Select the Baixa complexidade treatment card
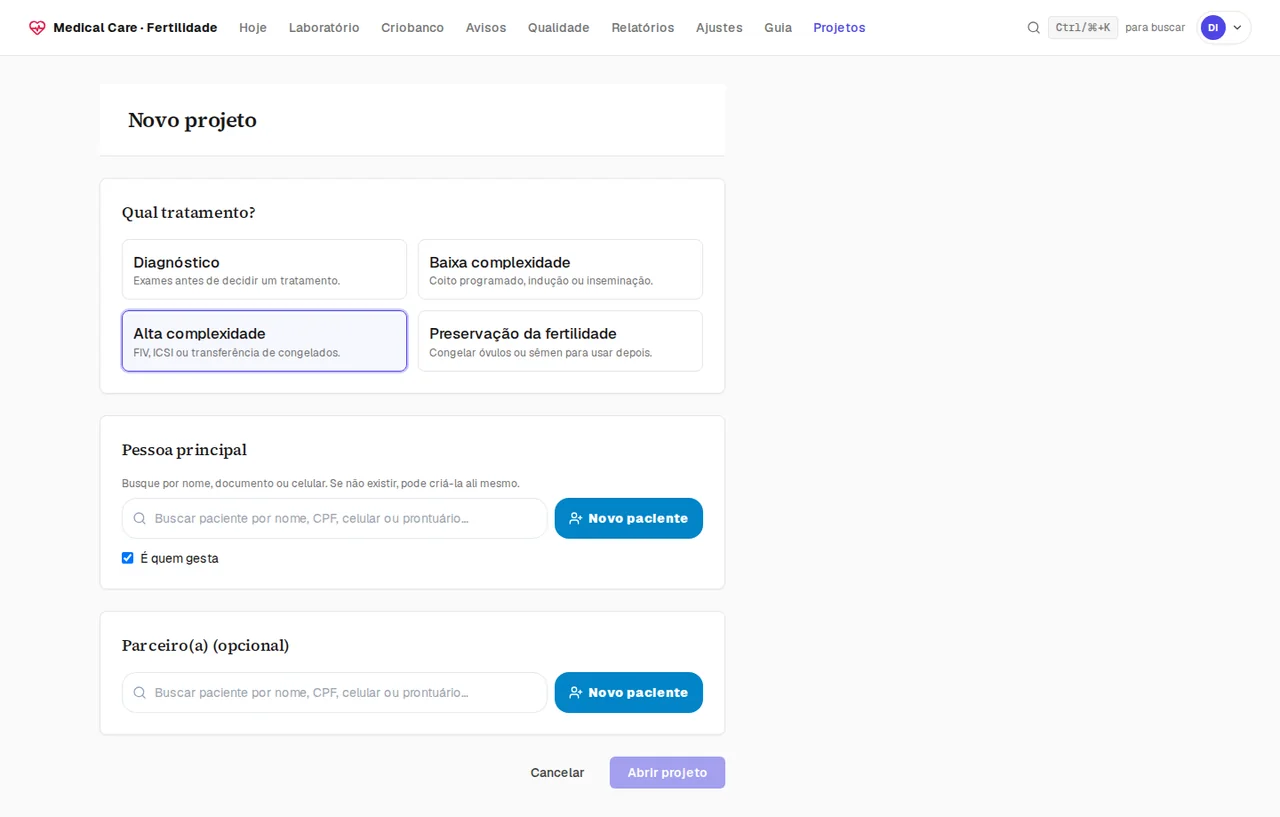1280x817 pixels. (x=560, y=269)
